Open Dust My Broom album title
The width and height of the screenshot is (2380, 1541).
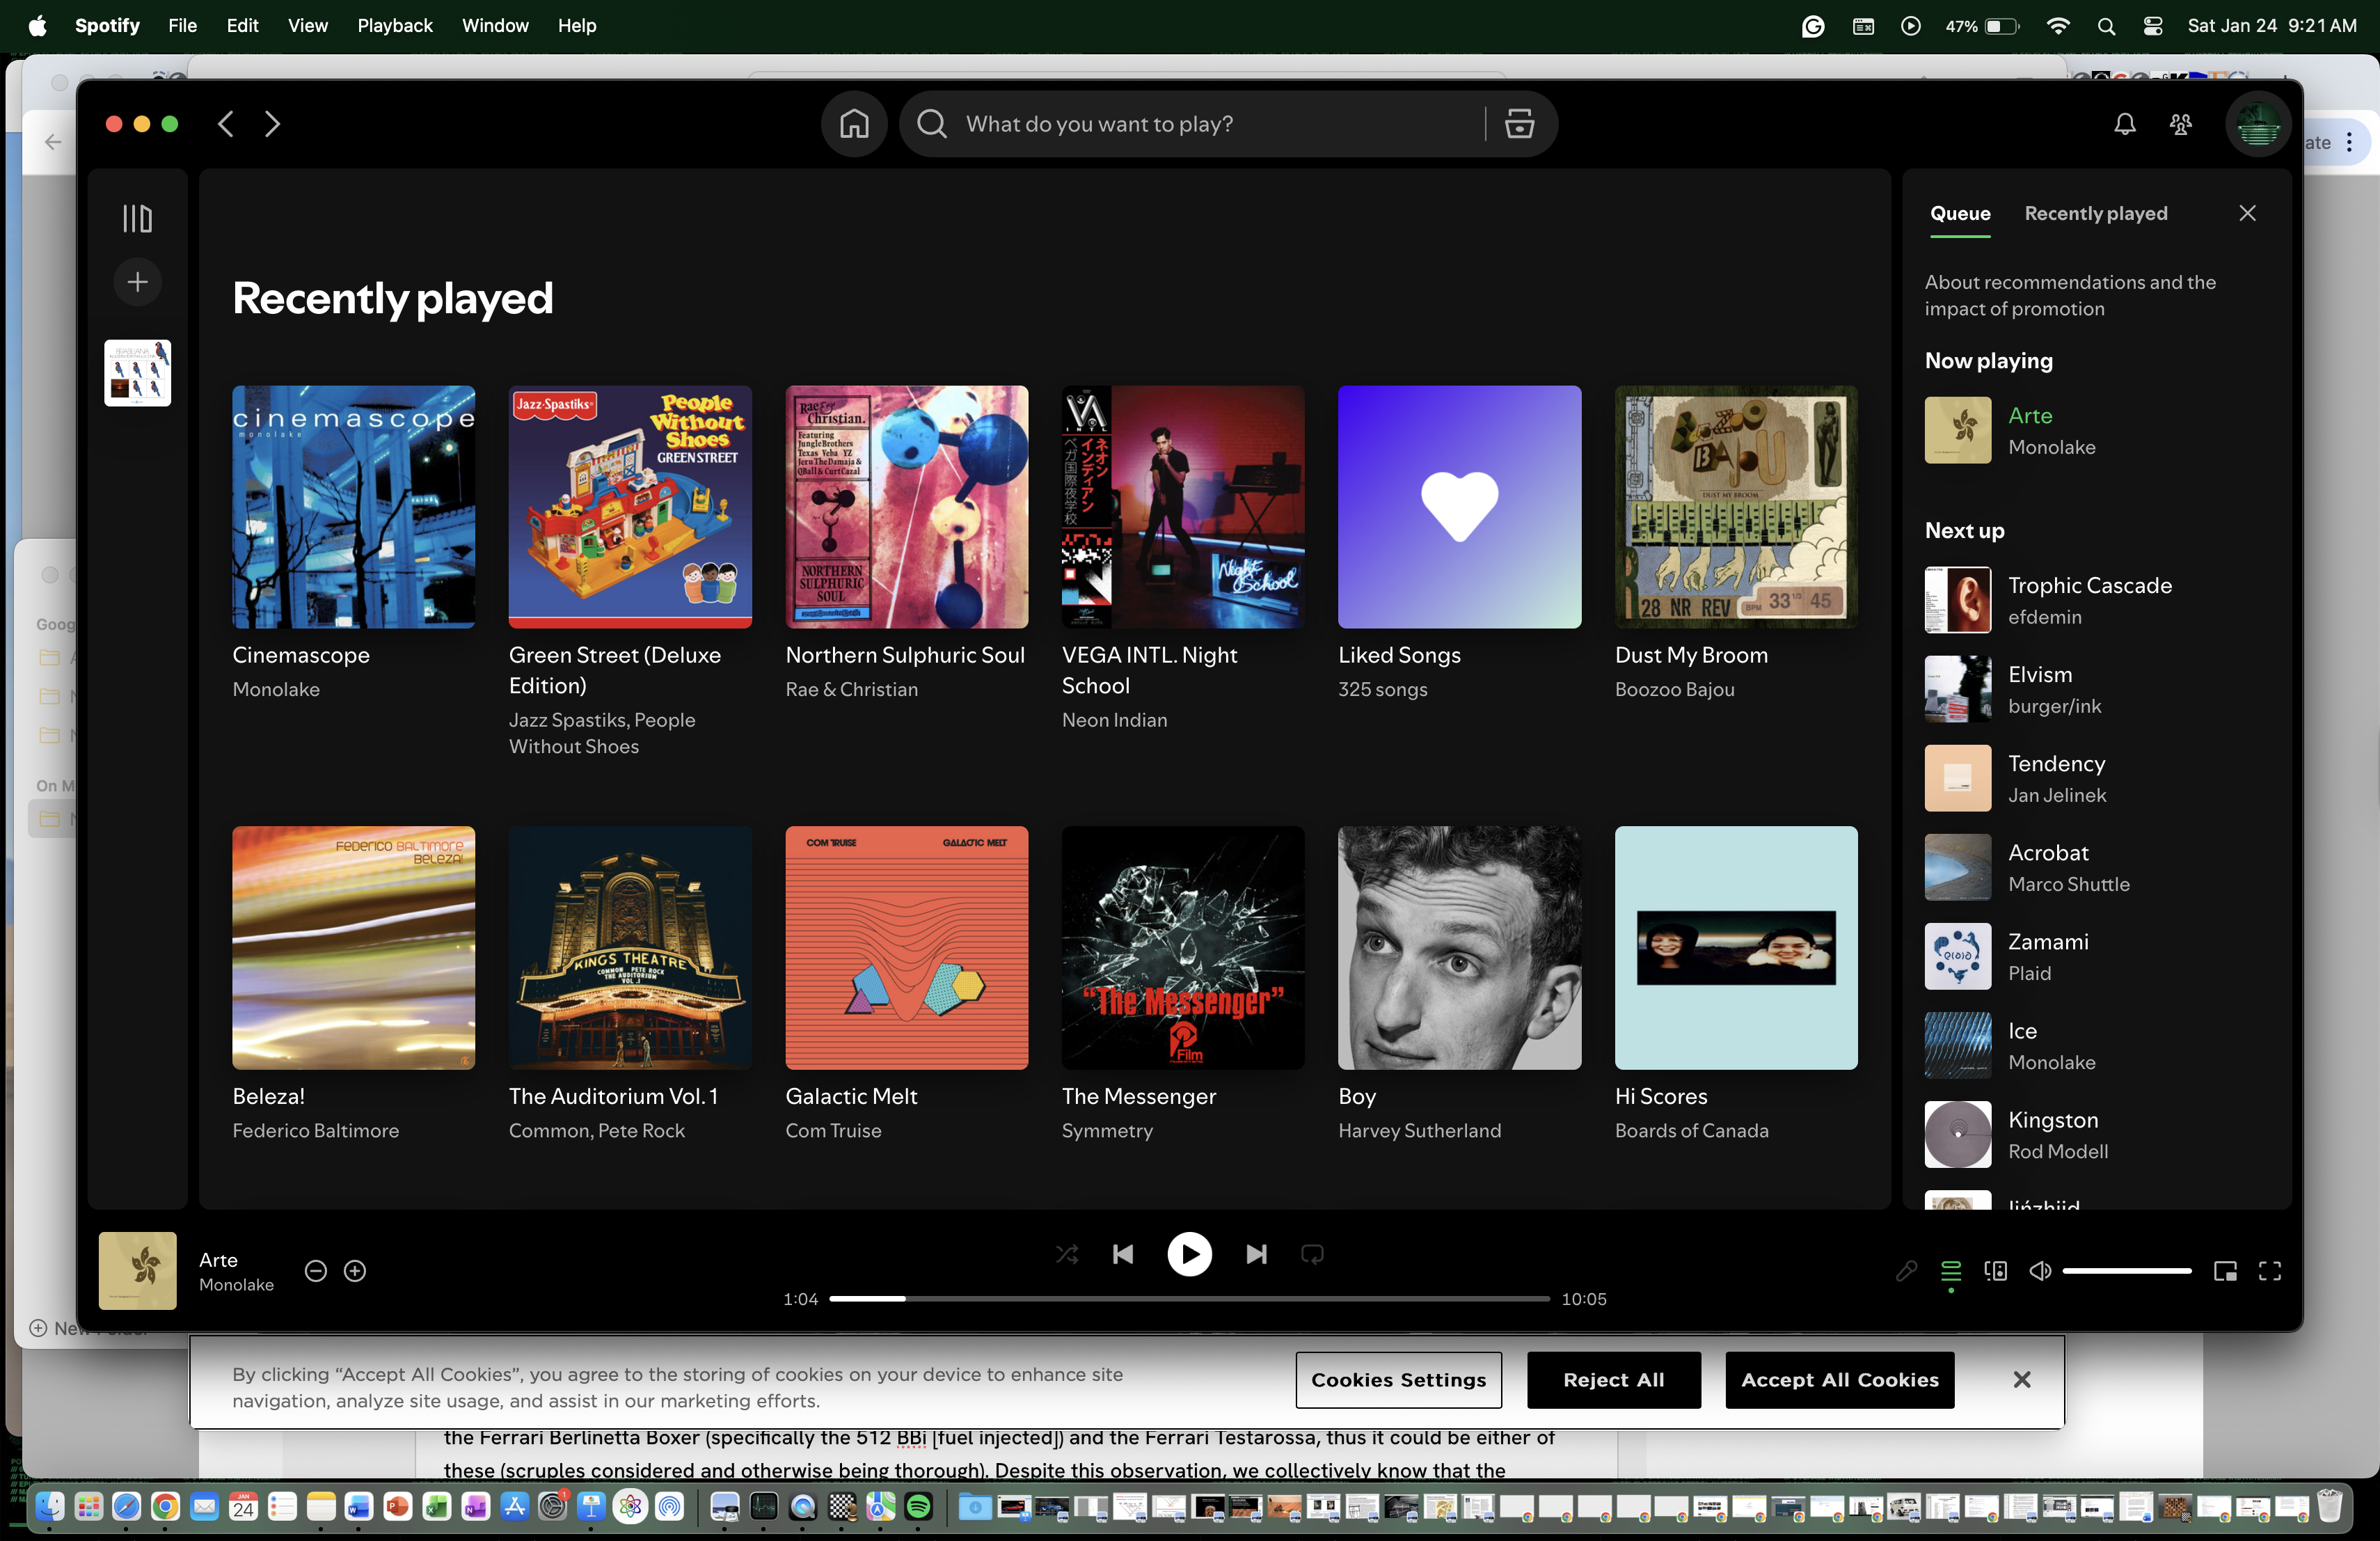tap(1691, 655)
